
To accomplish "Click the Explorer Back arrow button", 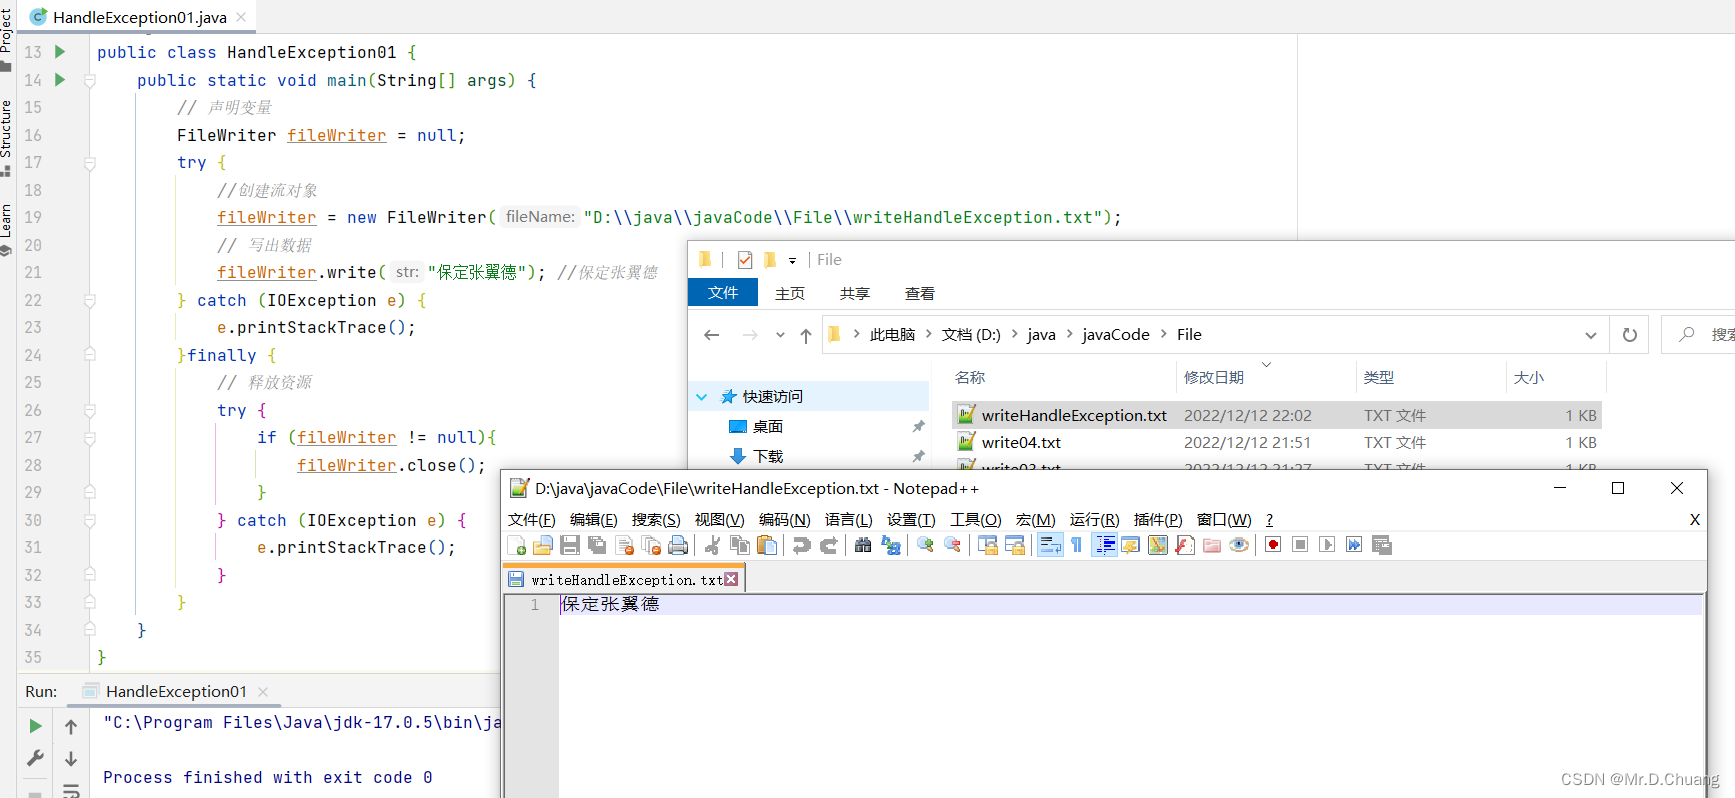I will (x=712, y=335).
